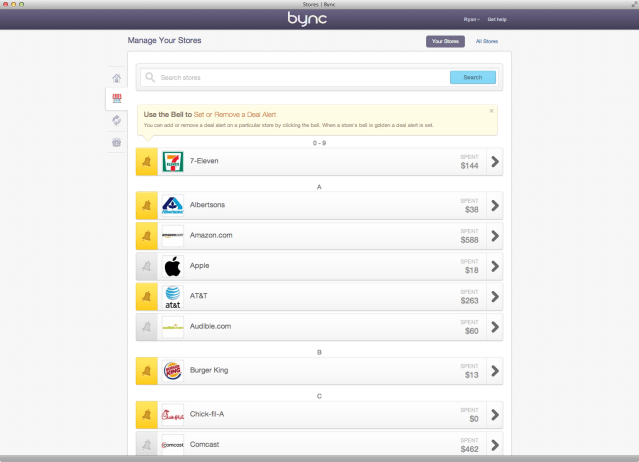Toggle the Burger King deal alert bell
This screenshot has height=462, width=639.
click(147, 371)
